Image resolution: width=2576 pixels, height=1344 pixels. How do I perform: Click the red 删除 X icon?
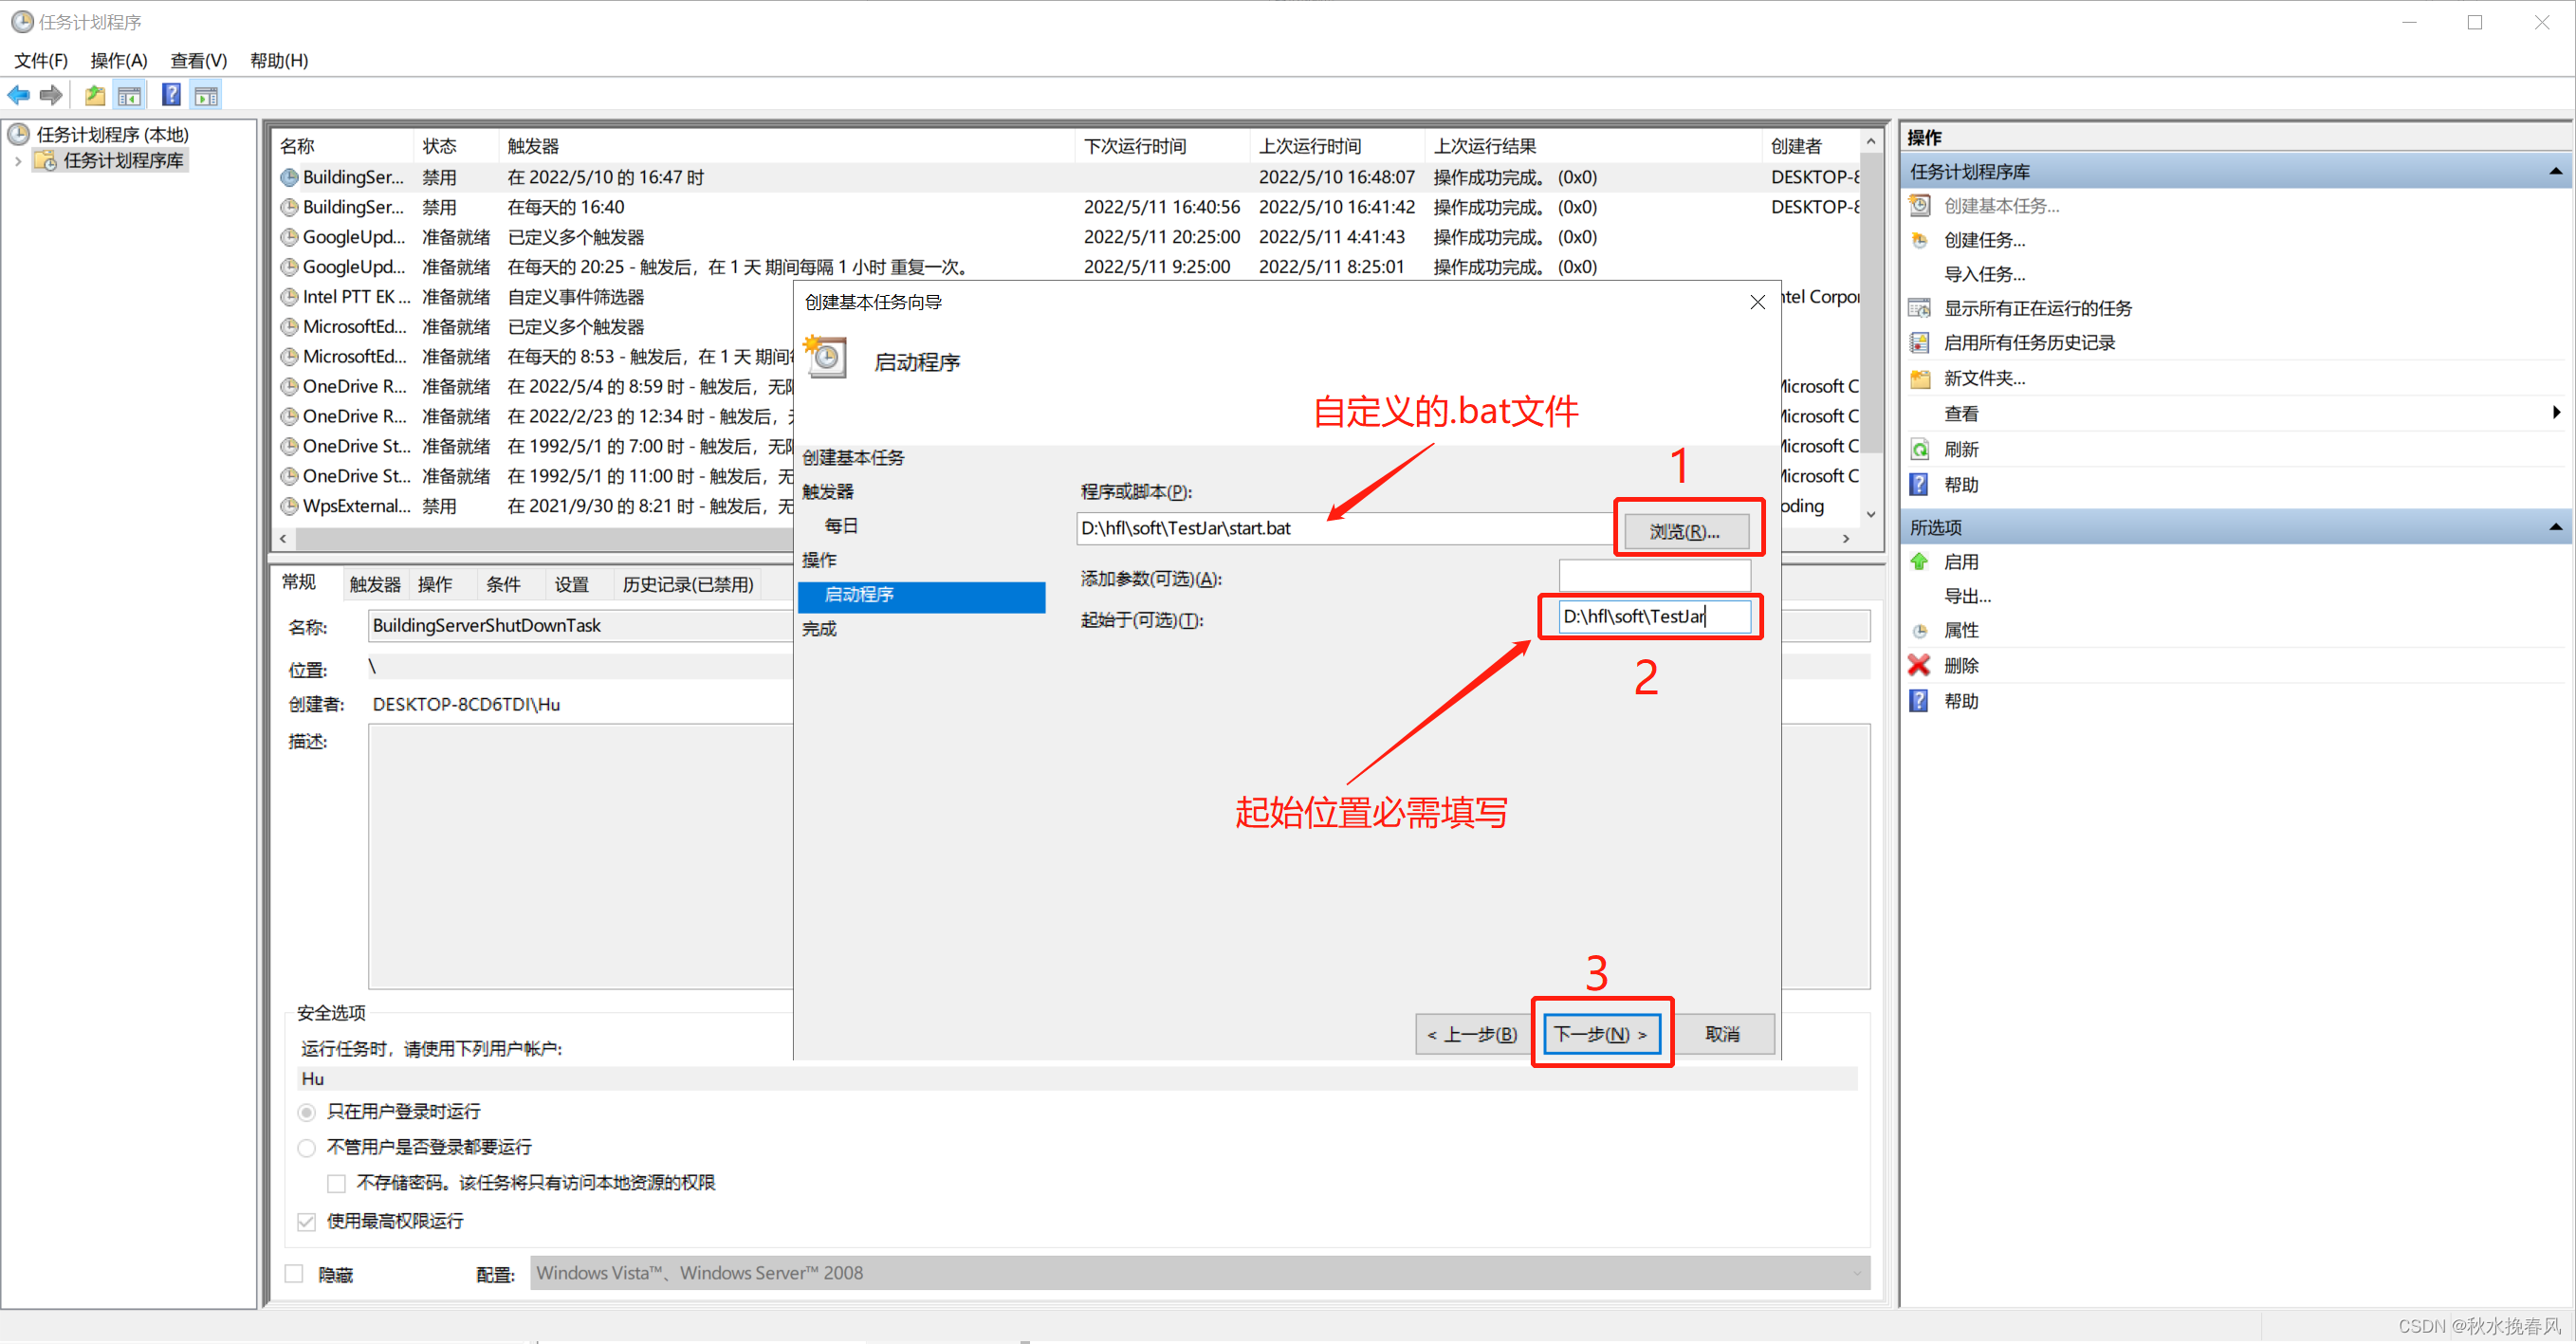(1919, 666)
